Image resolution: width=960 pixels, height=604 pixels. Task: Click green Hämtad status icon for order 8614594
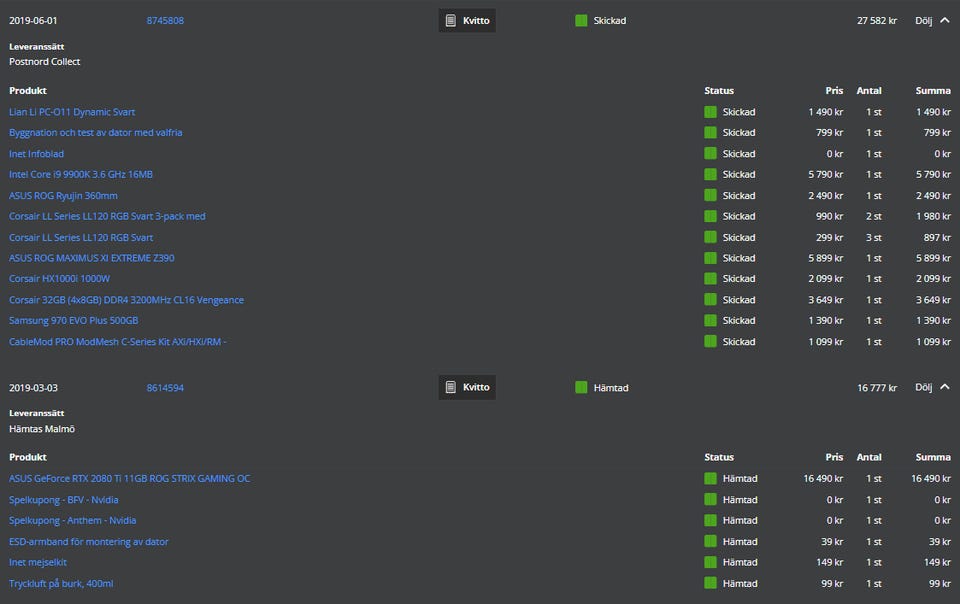coord(581,387)
